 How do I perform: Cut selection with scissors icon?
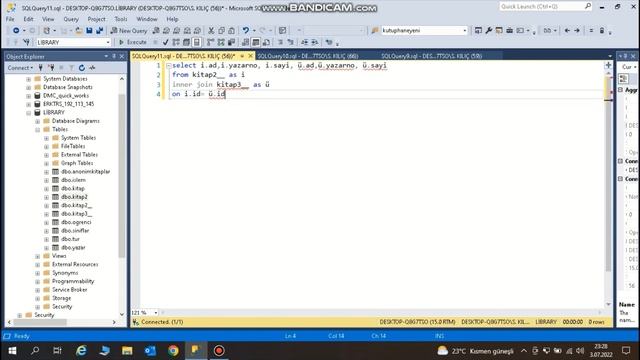[x=211, y=31]
